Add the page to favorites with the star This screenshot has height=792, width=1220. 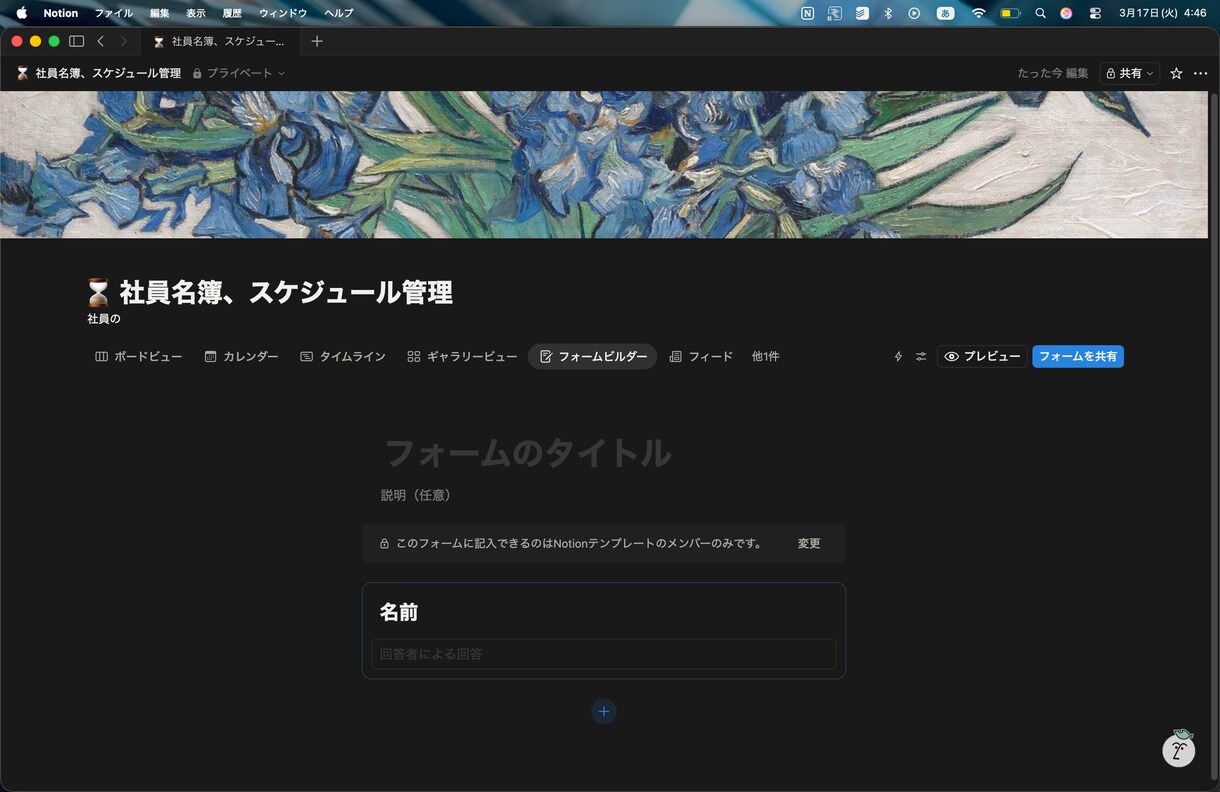[1176, 73]
